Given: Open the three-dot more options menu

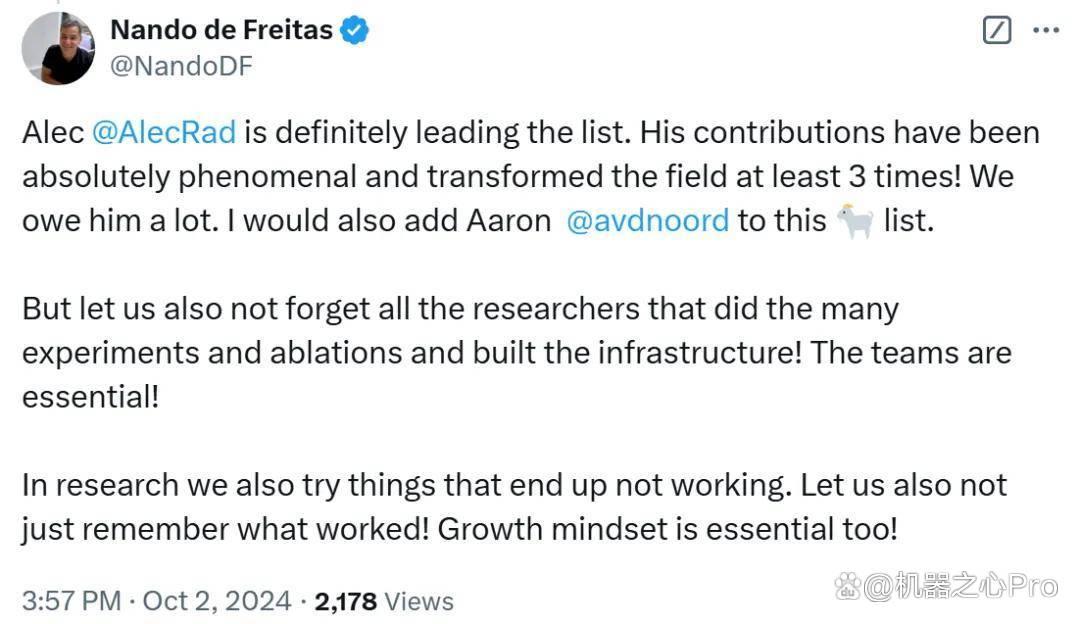Looking at the screenshot, I should click(1046, 30).
